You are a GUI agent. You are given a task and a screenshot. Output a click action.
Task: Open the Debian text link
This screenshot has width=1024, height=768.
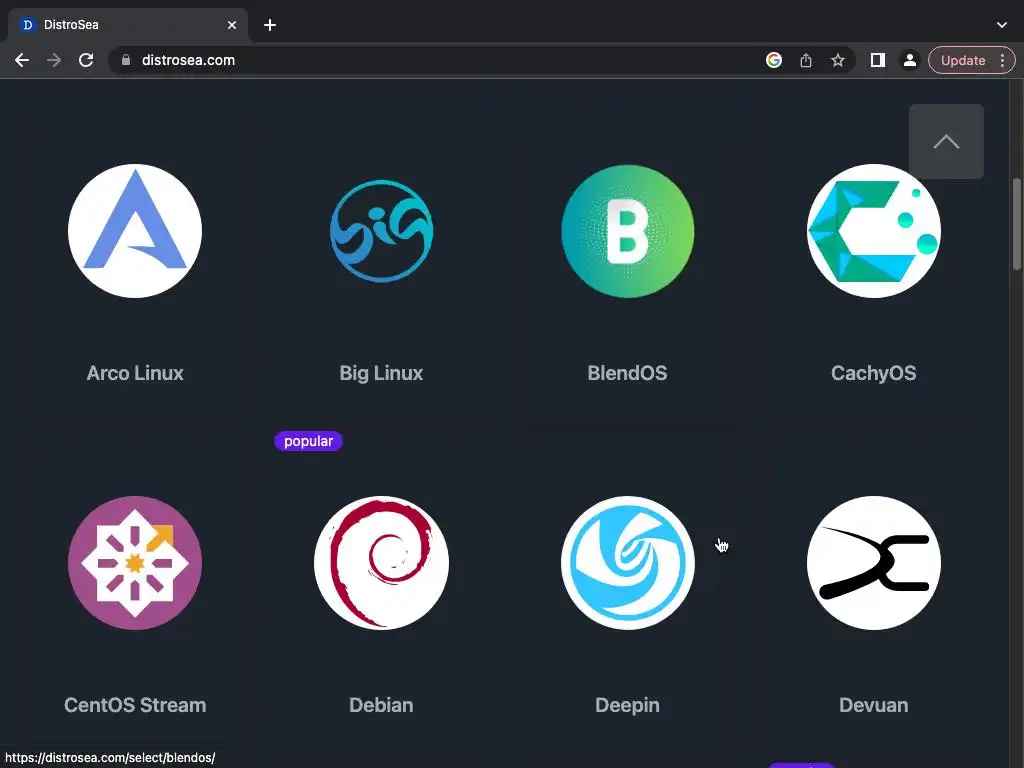click(x=381, y=705)
